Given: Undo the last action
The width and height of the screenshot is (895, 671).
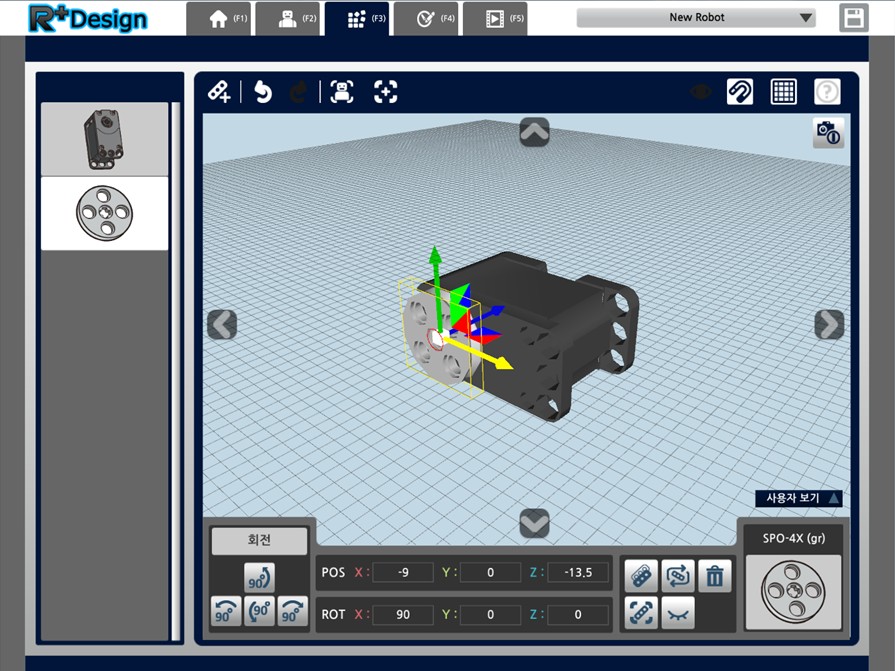Looking at the screenshot, I should (263, 91).
